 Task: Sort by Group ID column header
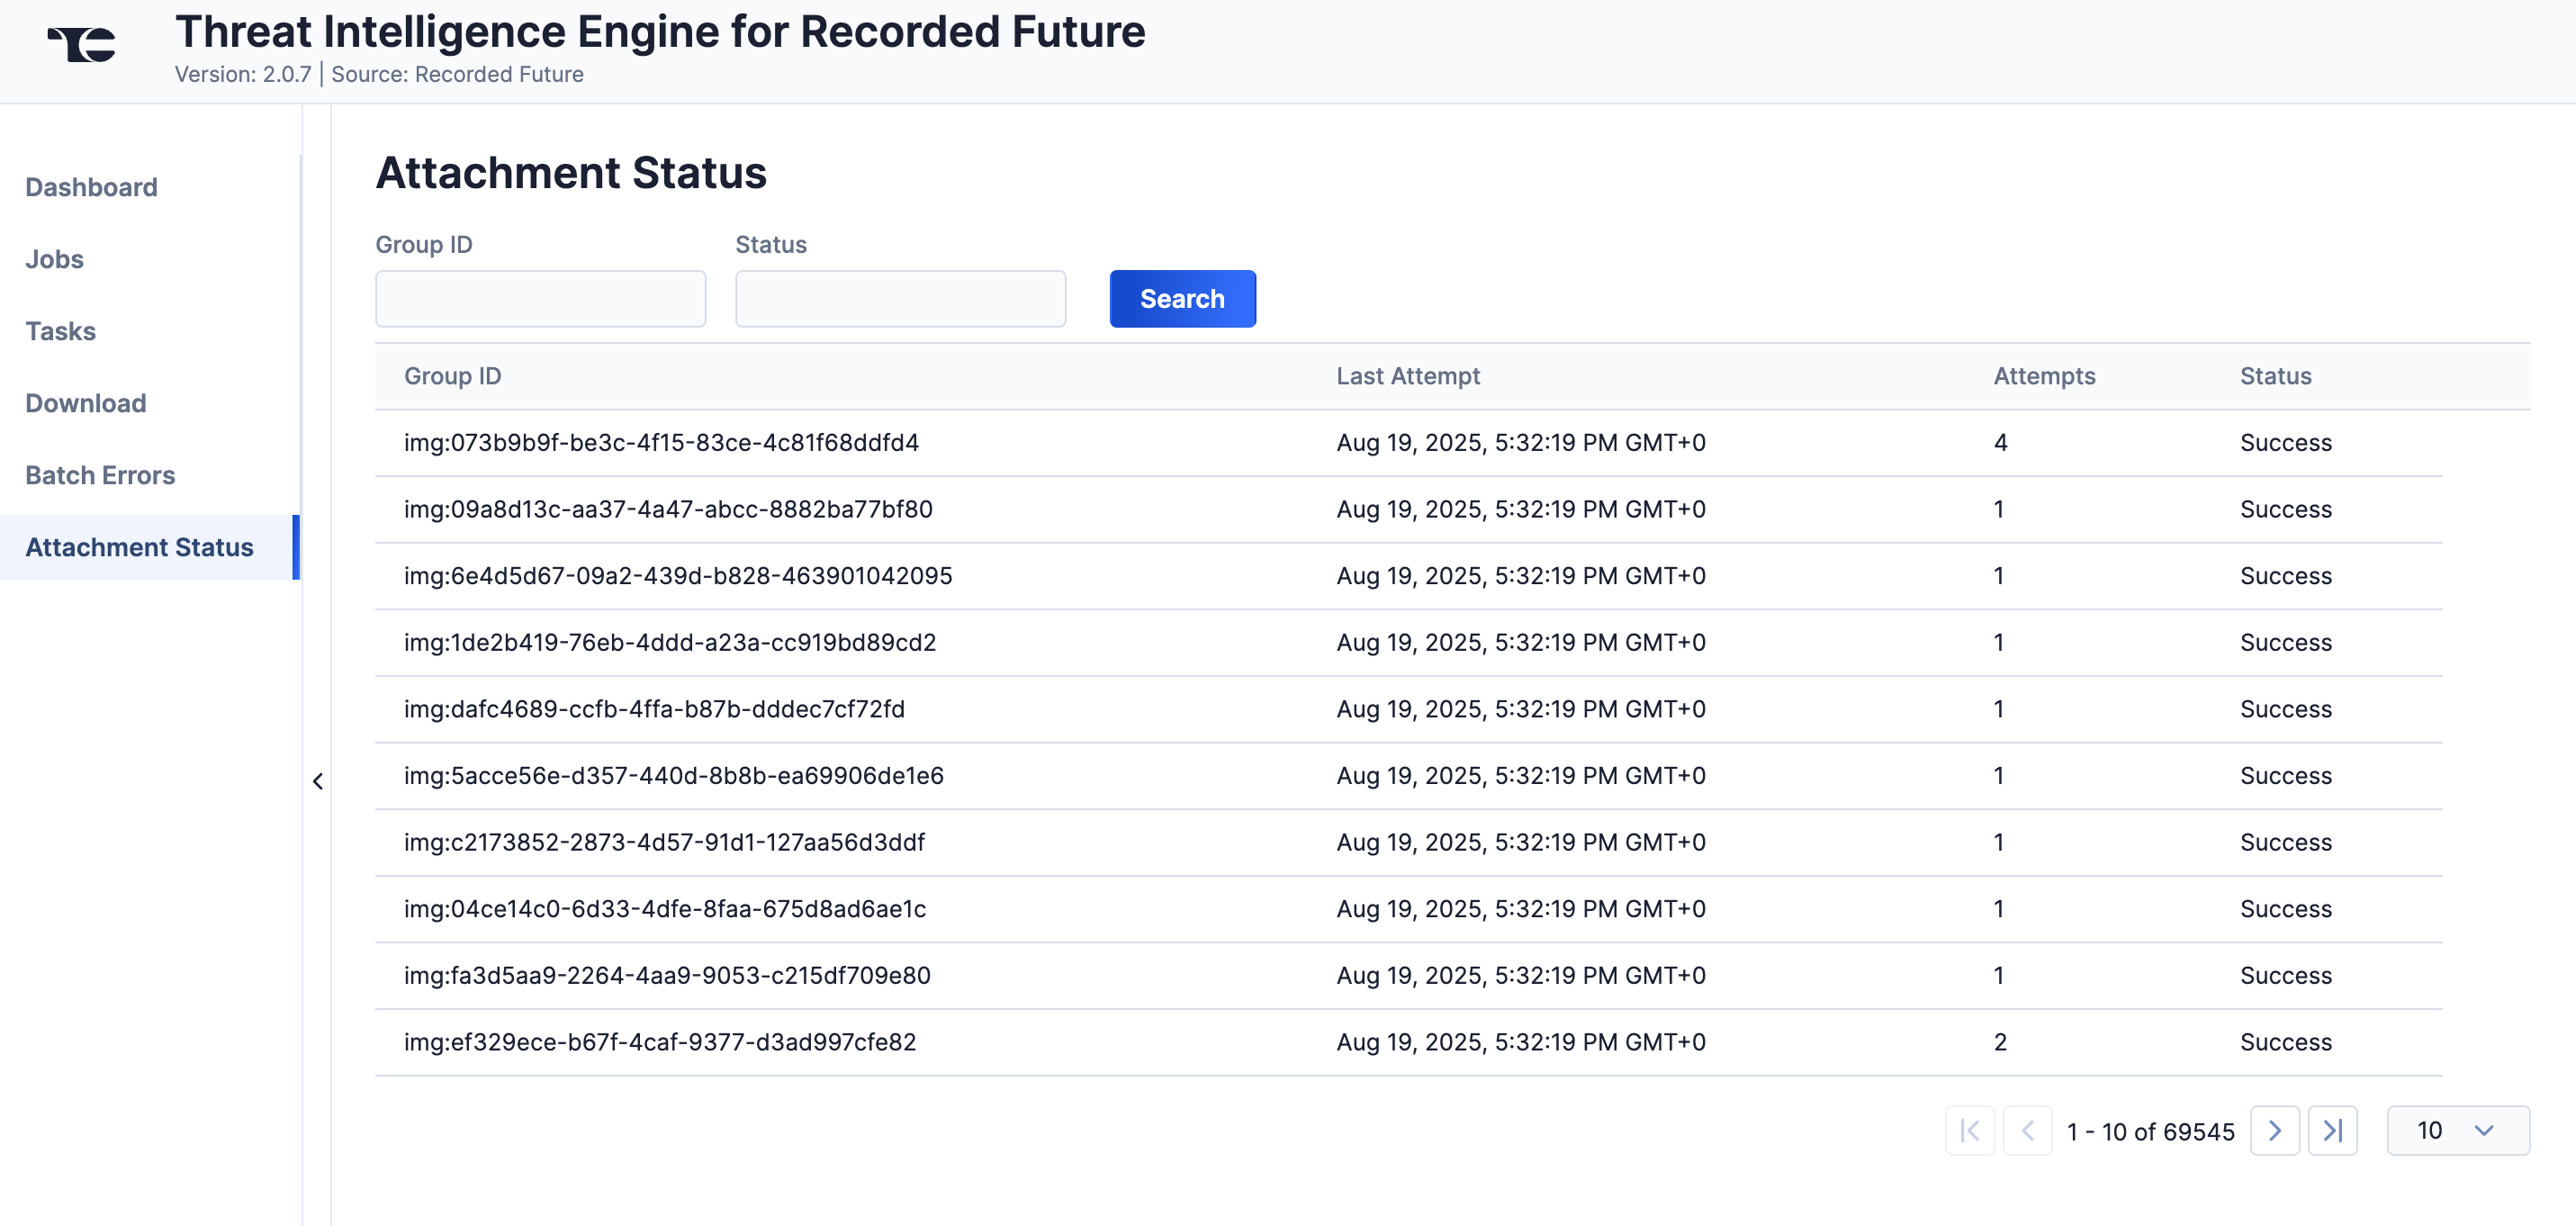point(452,376)
